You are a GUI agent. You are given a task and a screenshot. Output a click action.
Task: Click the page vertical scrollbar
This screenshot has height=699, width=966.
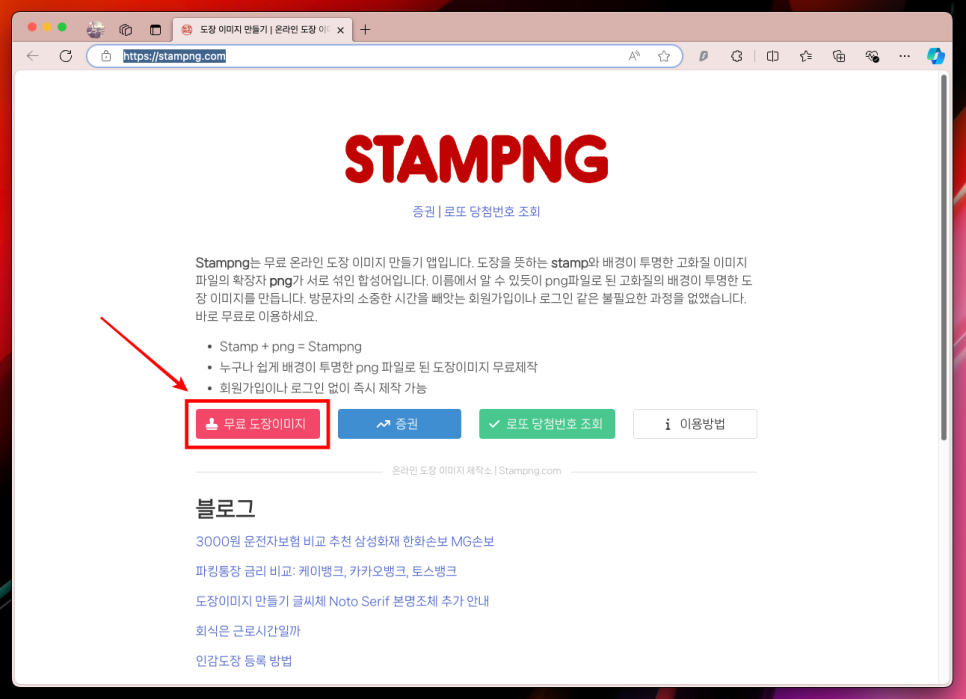(x=943, y=257)
